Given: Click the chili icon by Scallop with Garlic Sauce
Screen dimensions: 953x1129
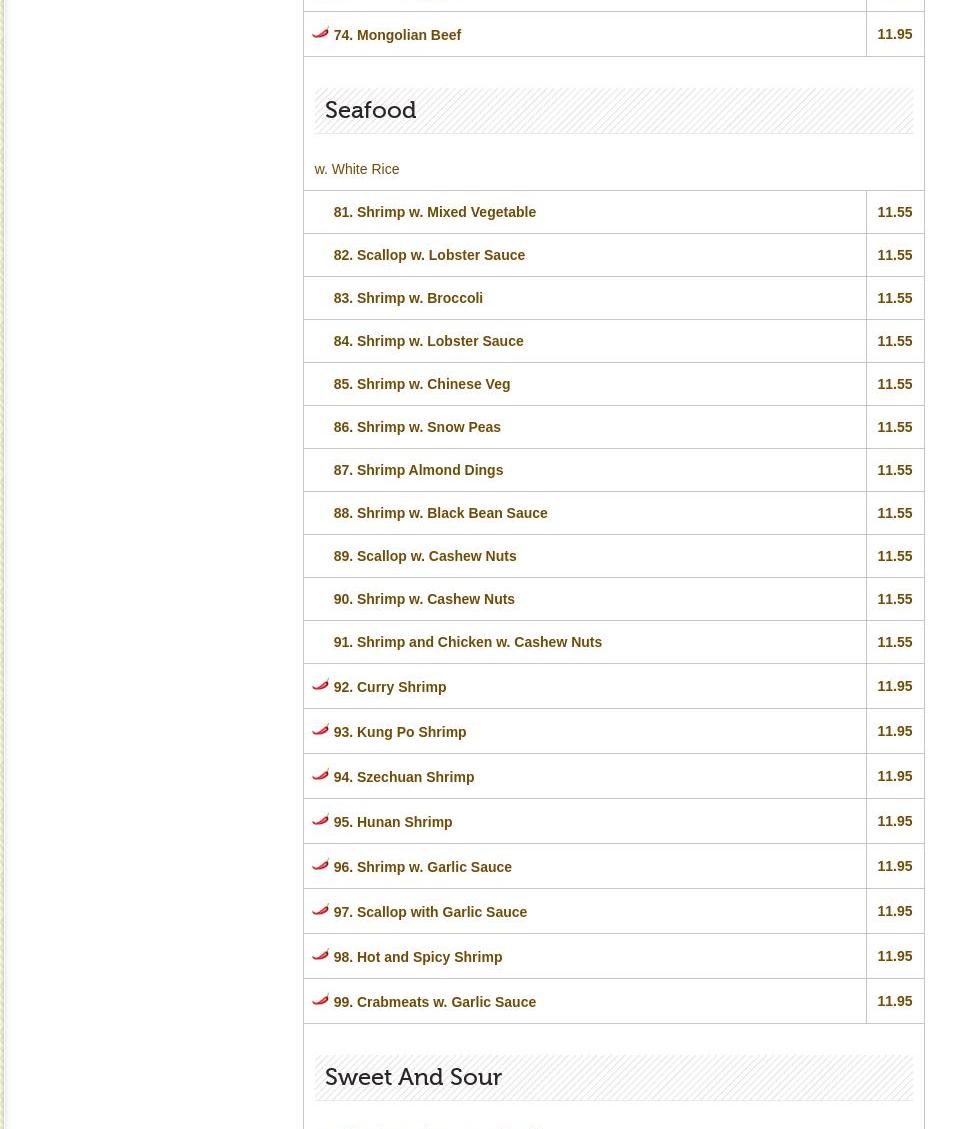Looking at the screenshot, I should (320, 910).
